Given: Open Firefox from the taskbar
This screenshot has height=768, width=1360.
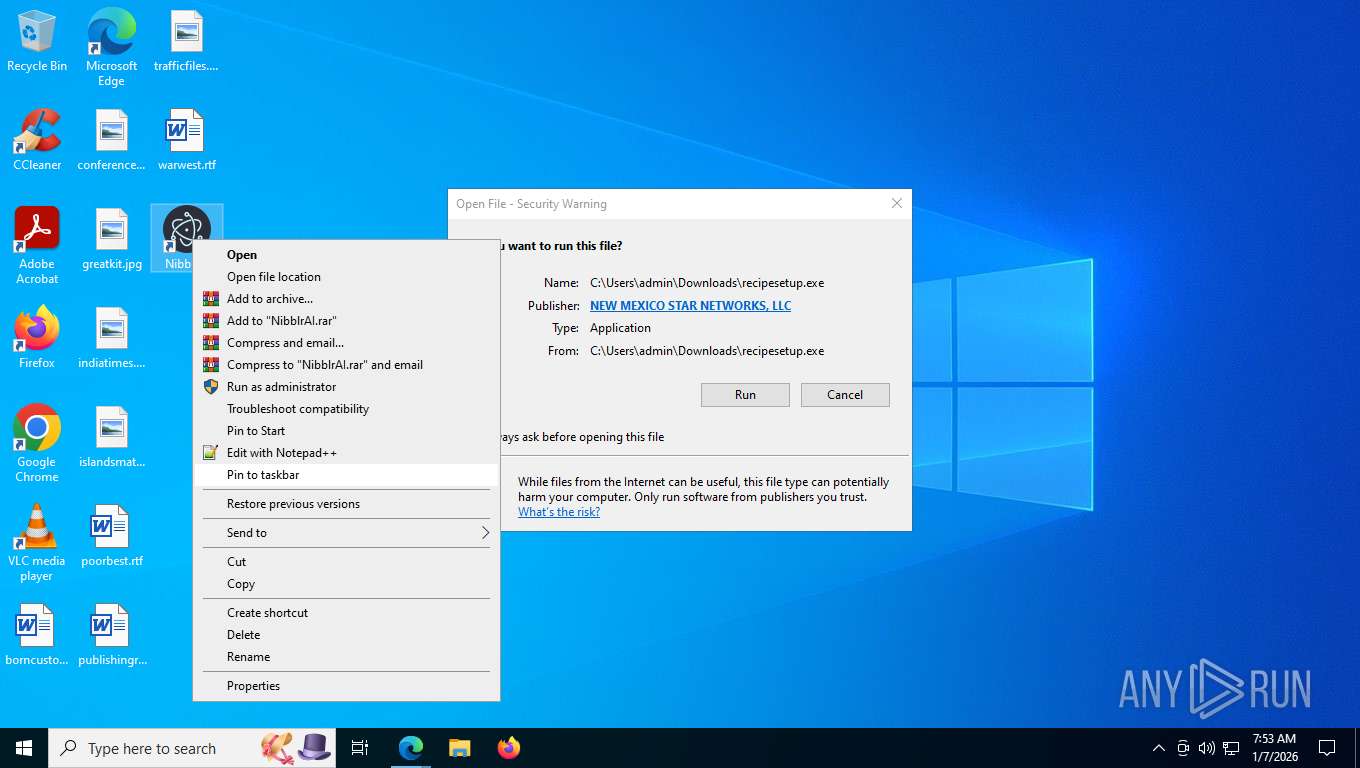Looking at the screenshot, I should tap(509, 748).
